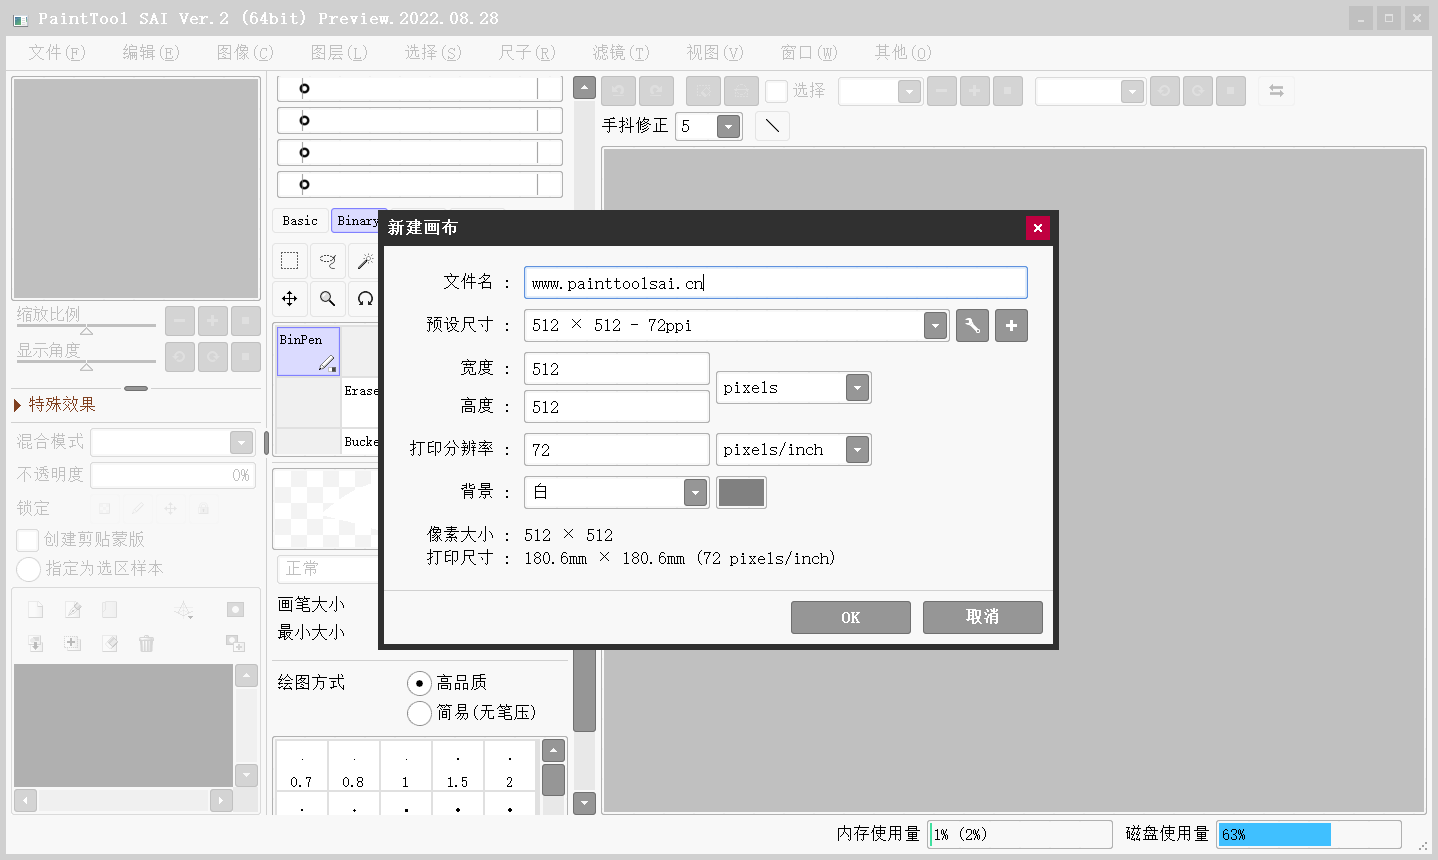Click the zoom minus button in top toolbar
Screen dimensions: 1438x860
(x=941, y=91)
